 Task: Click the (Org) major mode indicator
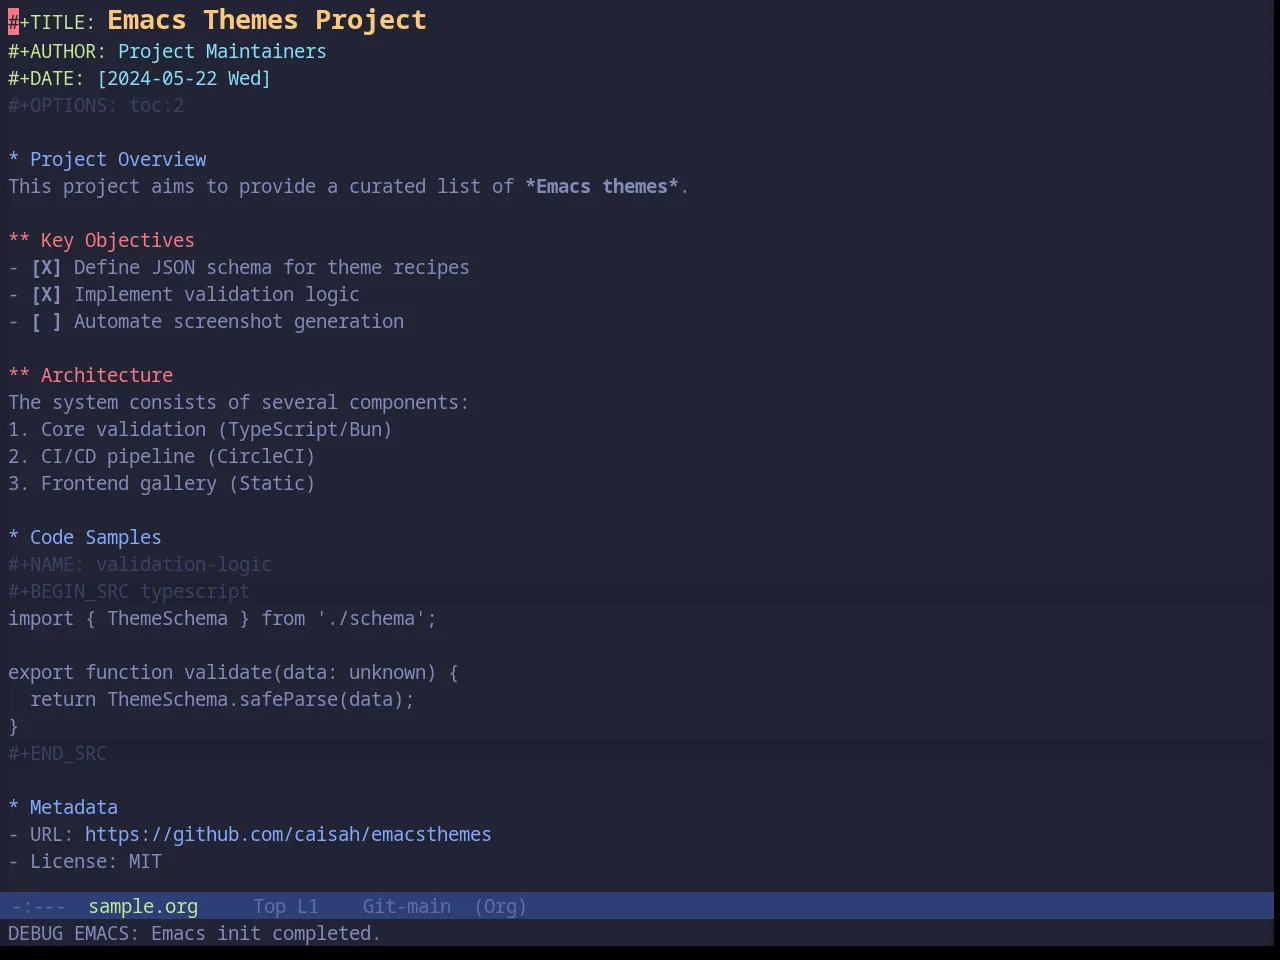(x=500, y=906)
